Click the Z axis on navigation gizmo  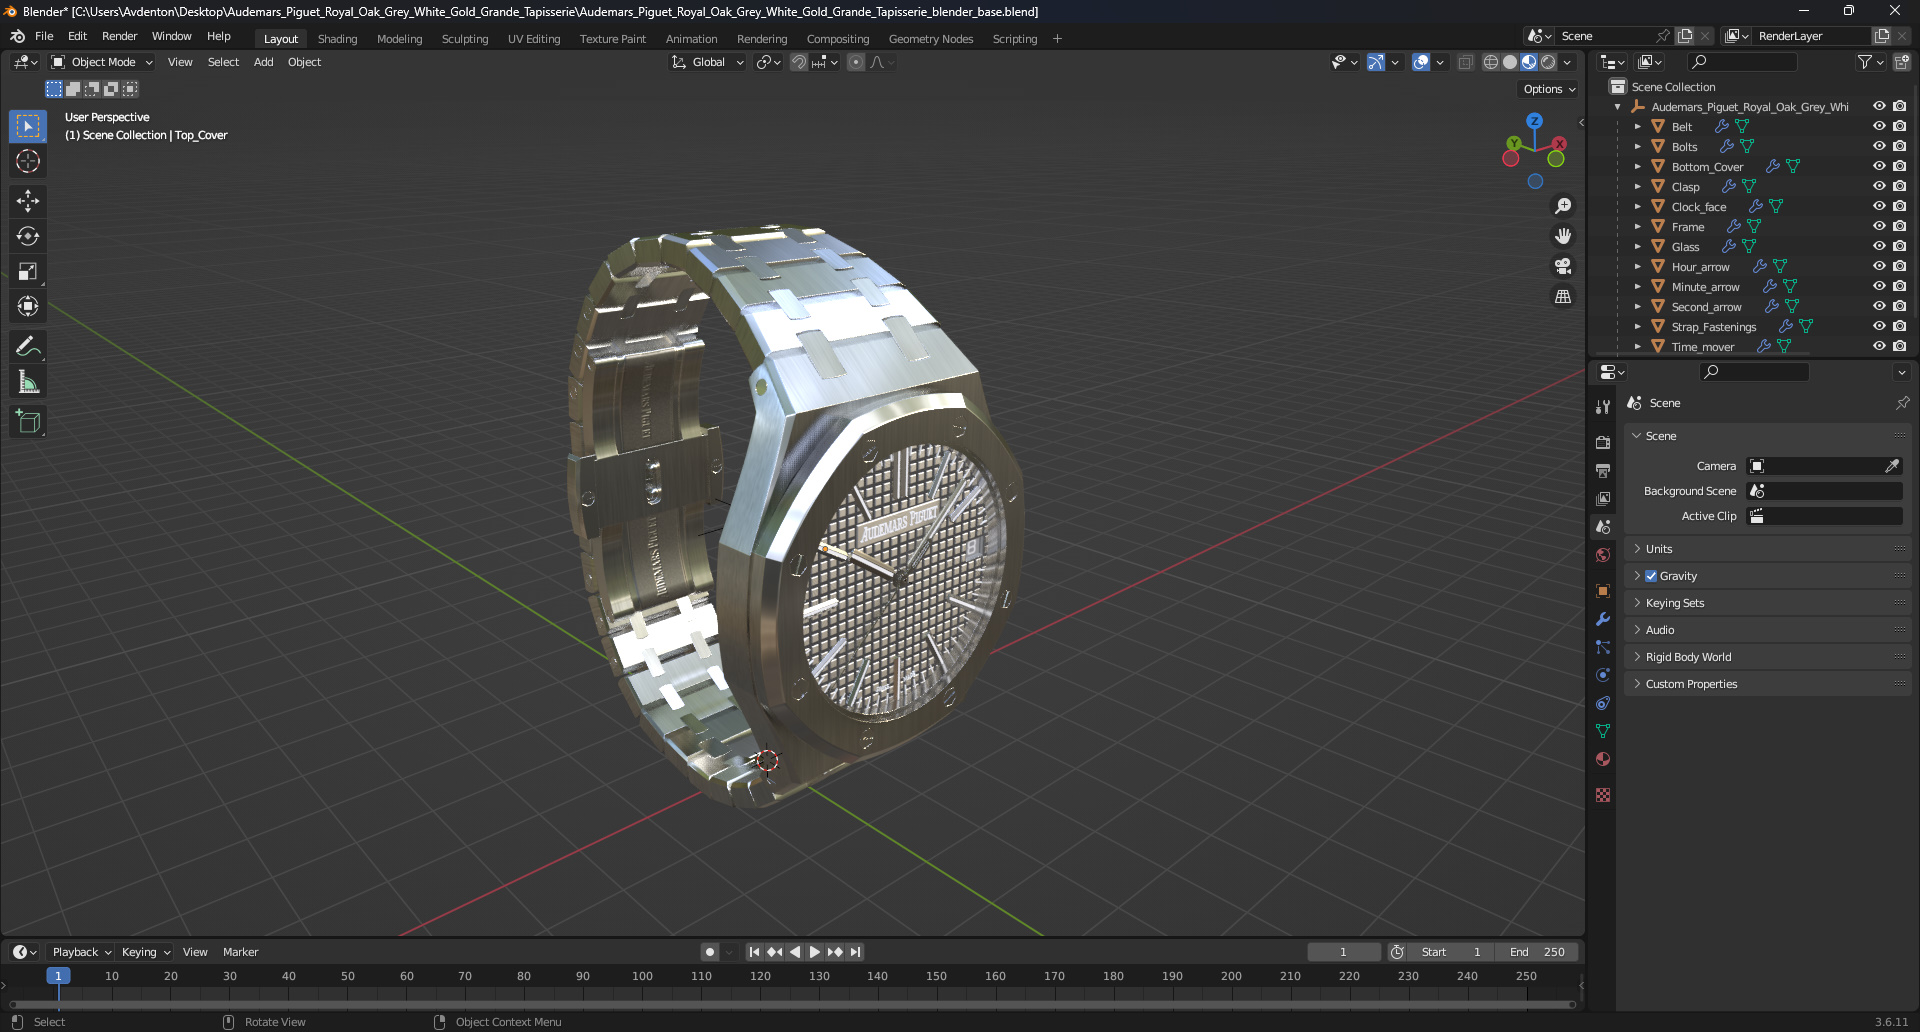(x=1534, y=121)
